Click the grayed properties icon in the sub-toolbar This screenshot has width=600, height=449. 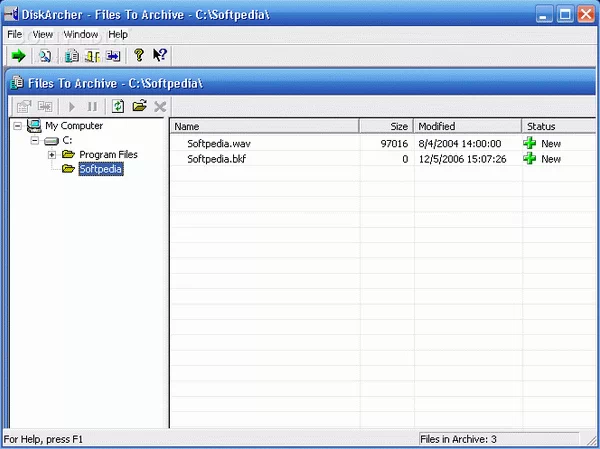point(24,106)
